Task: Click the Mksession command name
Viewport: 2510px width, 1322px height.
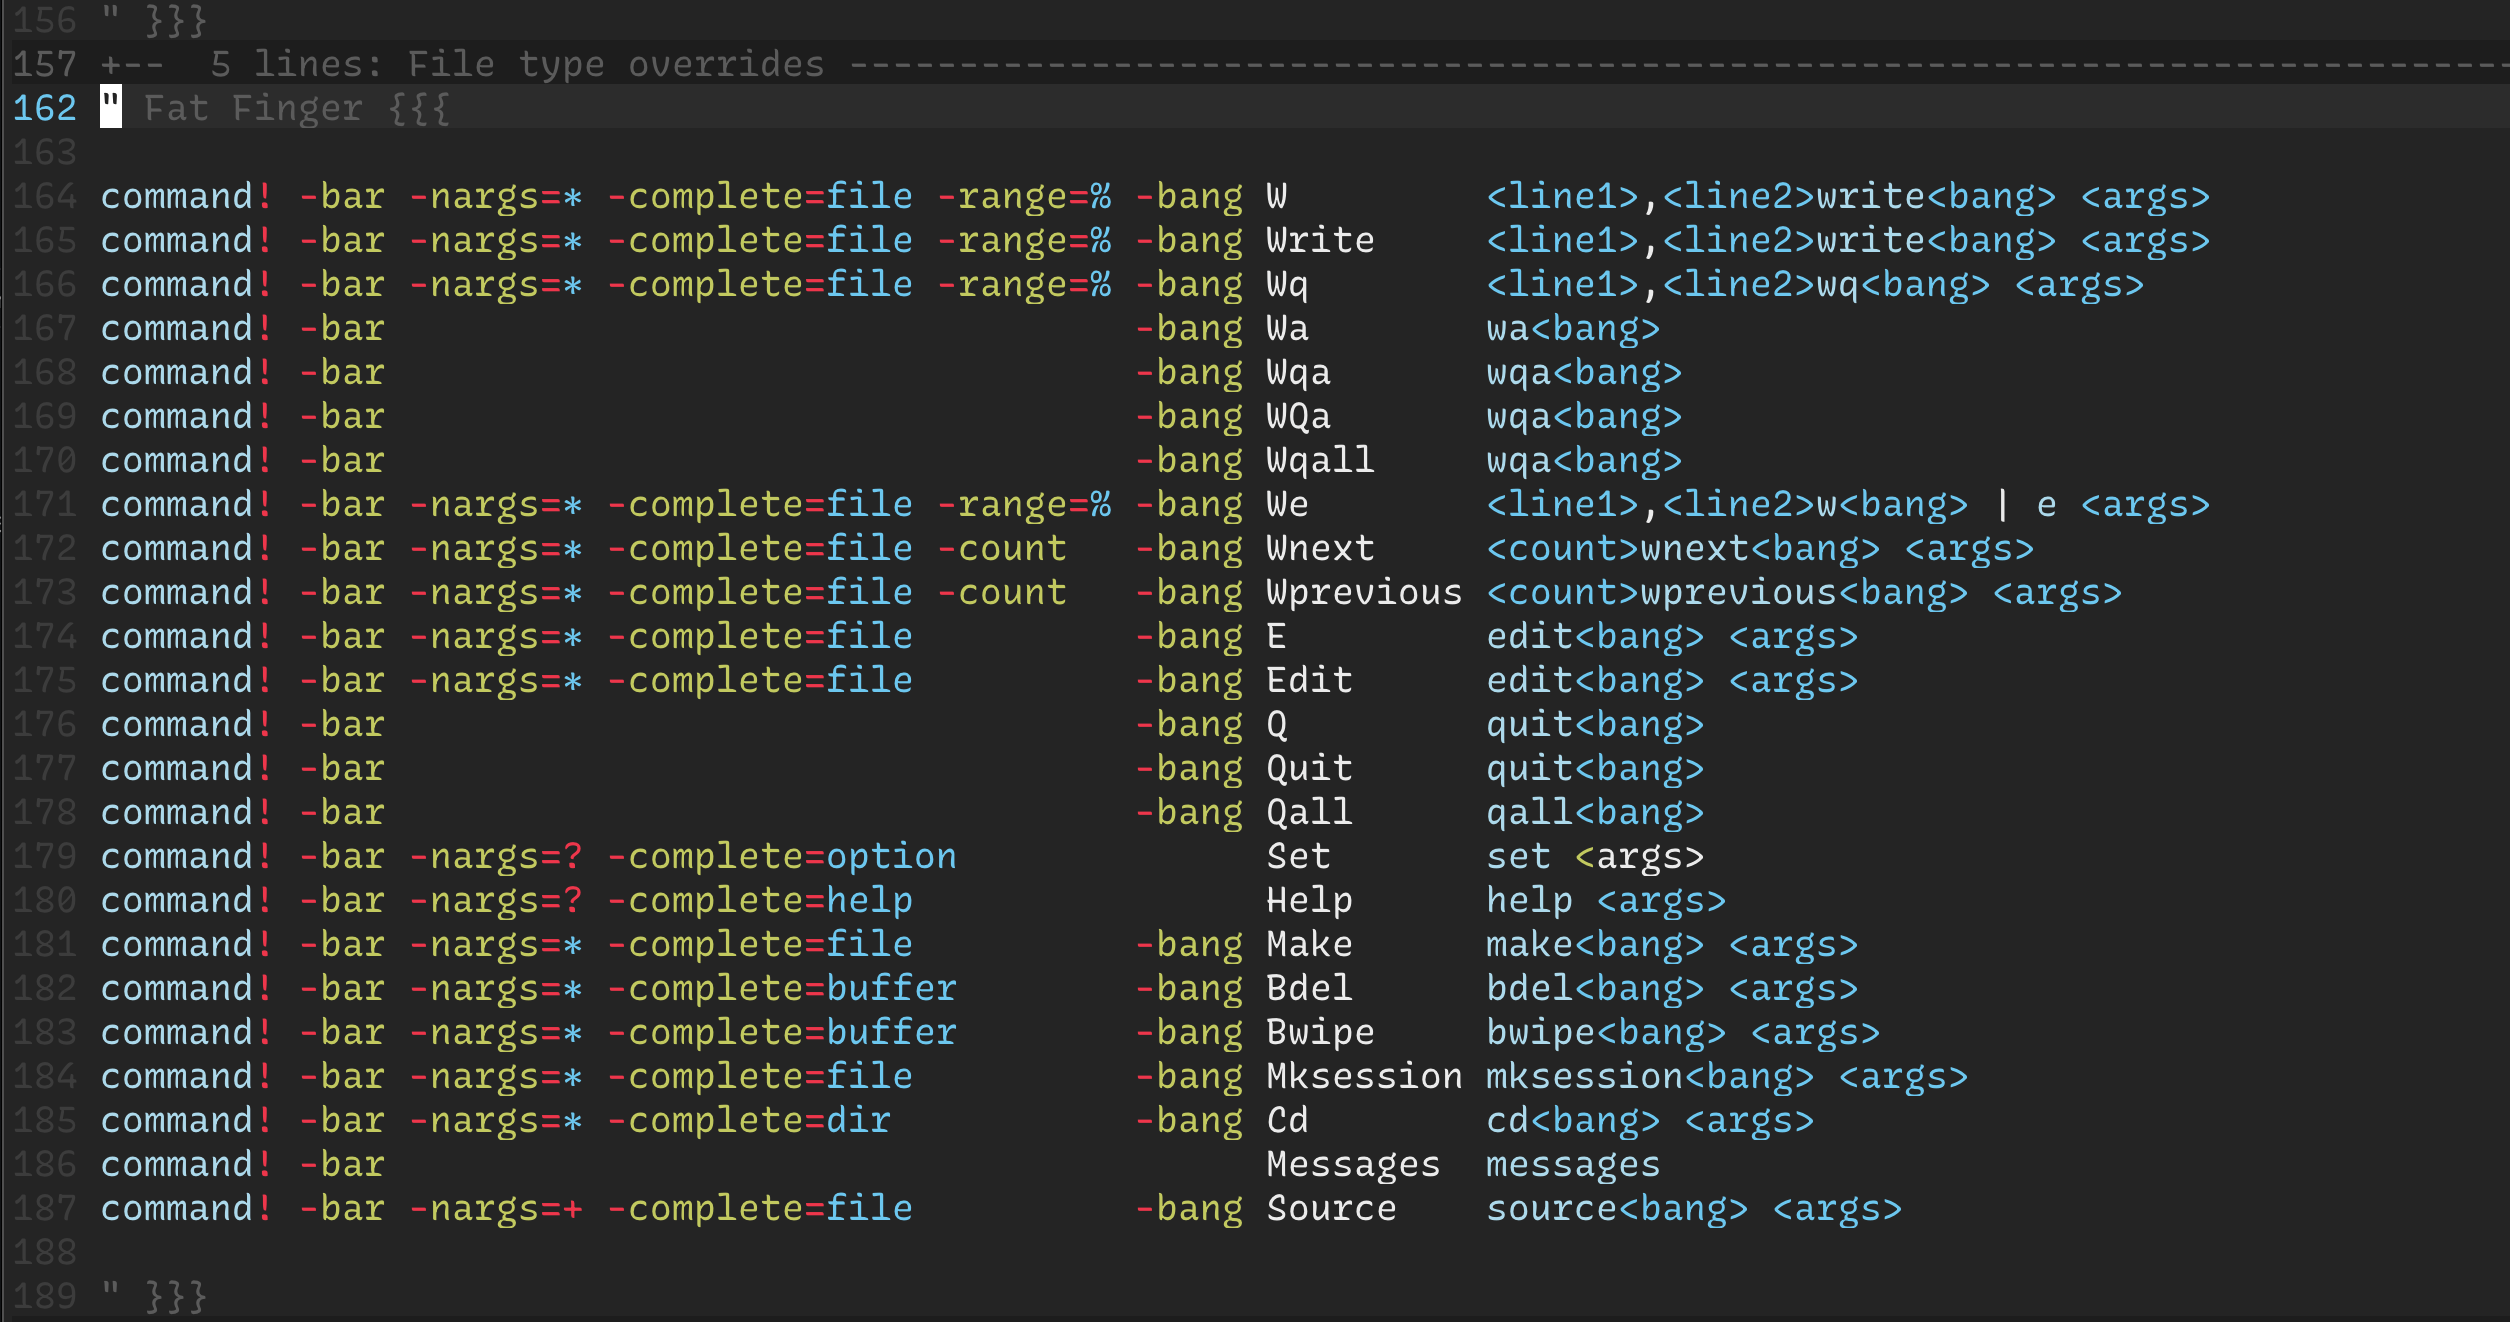Action: pos(1364,1076)
